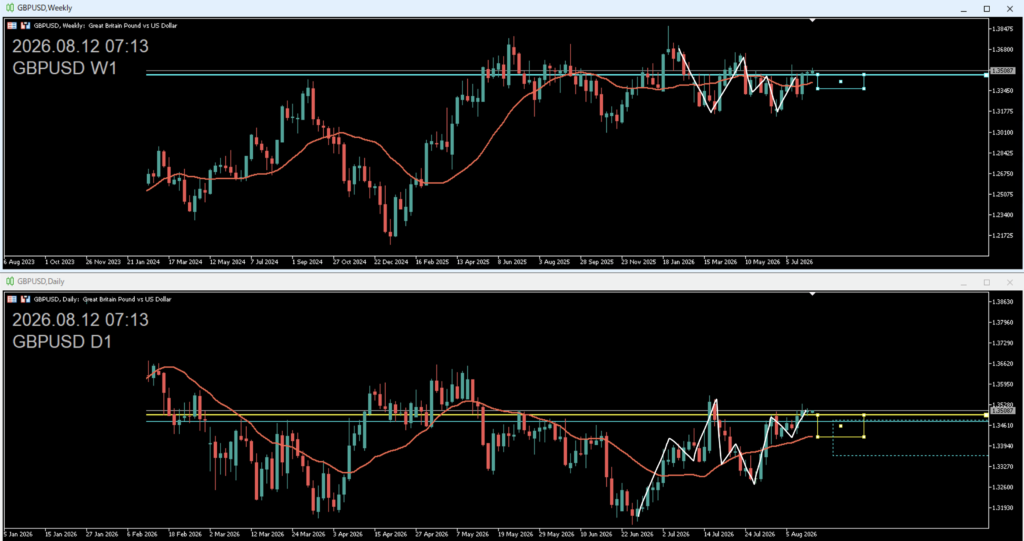Image resolution: width=1024 pixels, height=541 pixels.
Task: Click the 1.36800 price label on Weekly axis
Action: (x=1003, y=50)
